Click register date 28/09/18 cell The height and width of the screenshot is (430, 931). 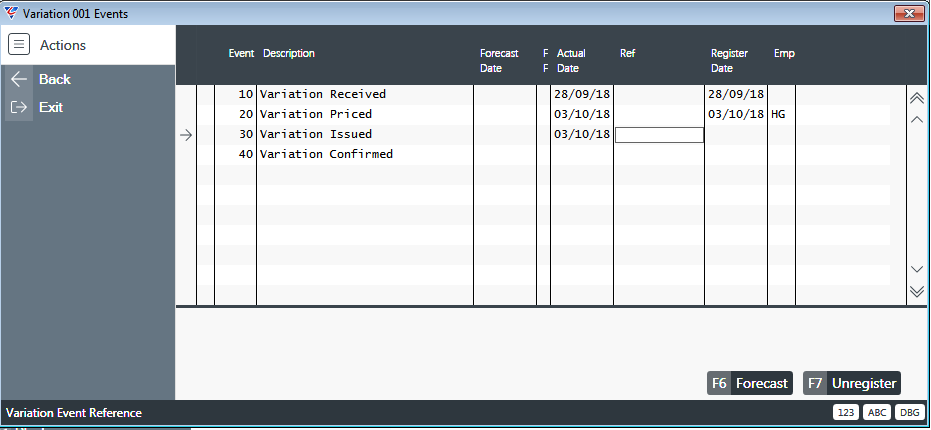[736, 94]
